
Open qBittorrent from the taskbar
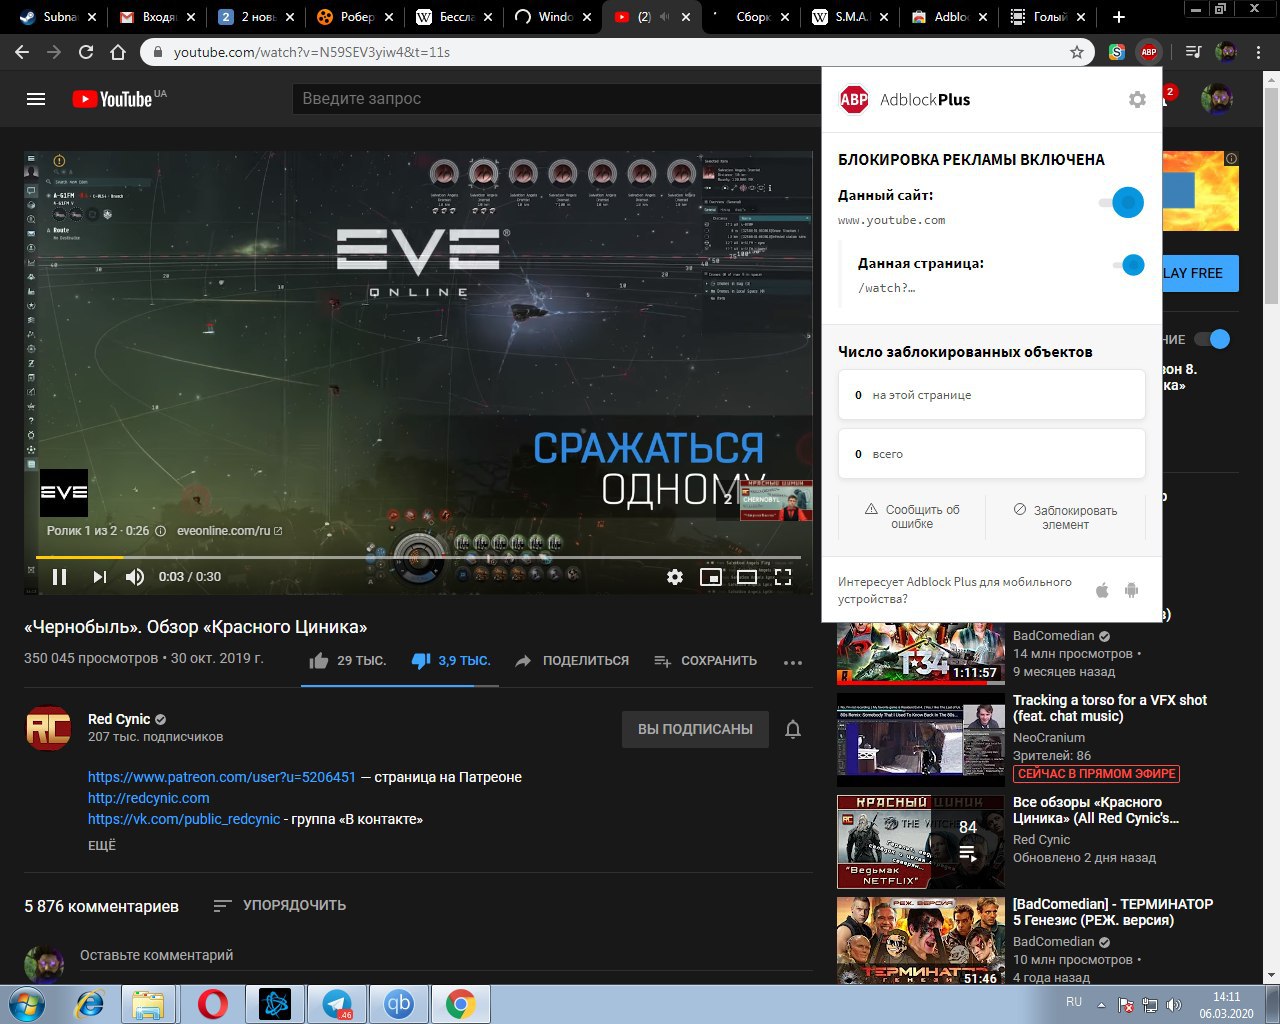pos(398,1003)
